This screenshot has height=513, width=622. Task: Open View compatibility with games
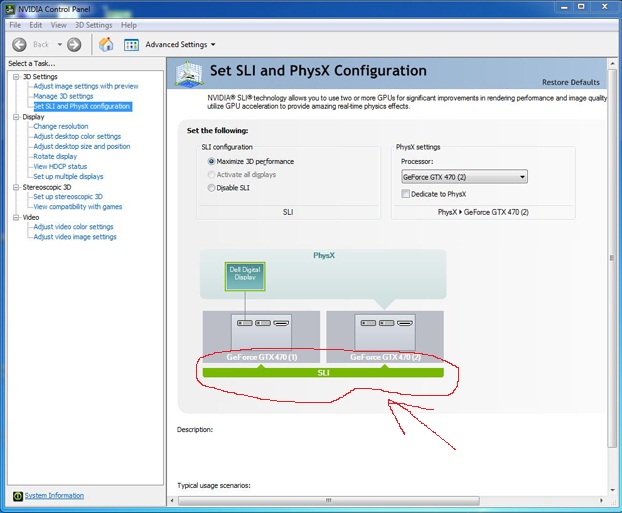(77, 207)
